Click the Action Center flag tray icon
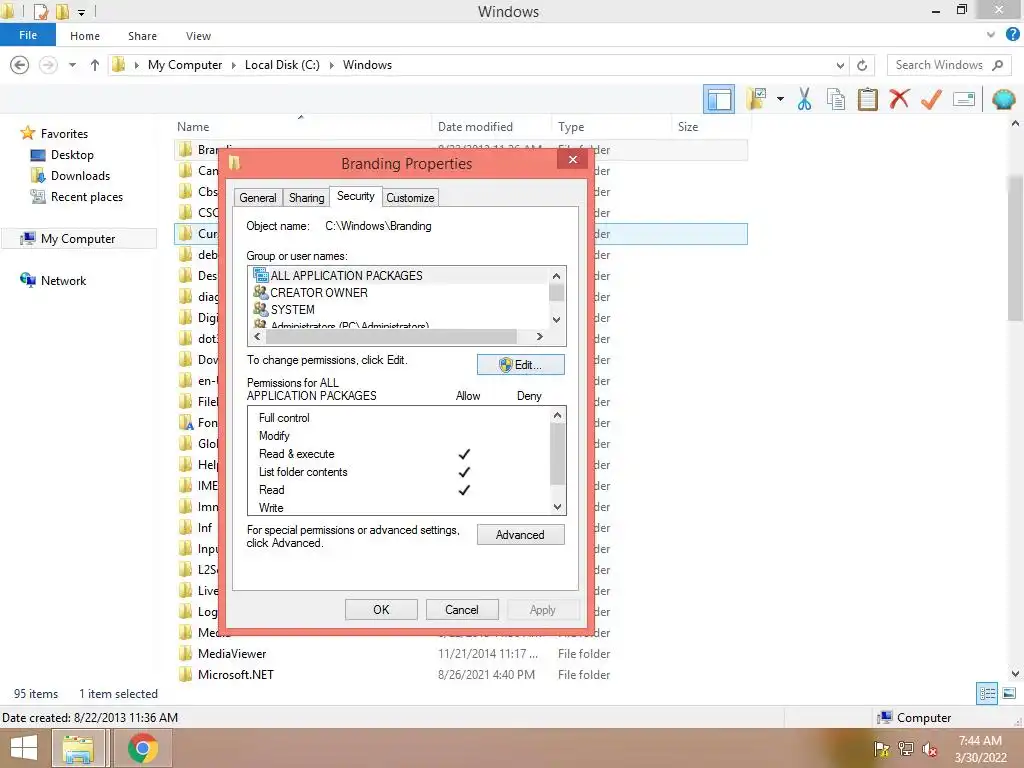The image size is (1024, 768). pyautogui.click(x=881, y=749)
